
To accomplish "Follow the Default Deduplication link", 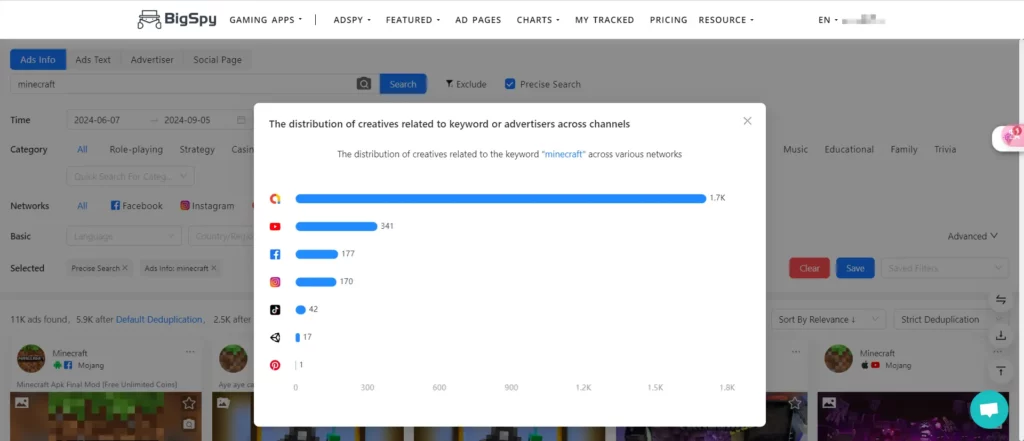I will tap(158, 320).
